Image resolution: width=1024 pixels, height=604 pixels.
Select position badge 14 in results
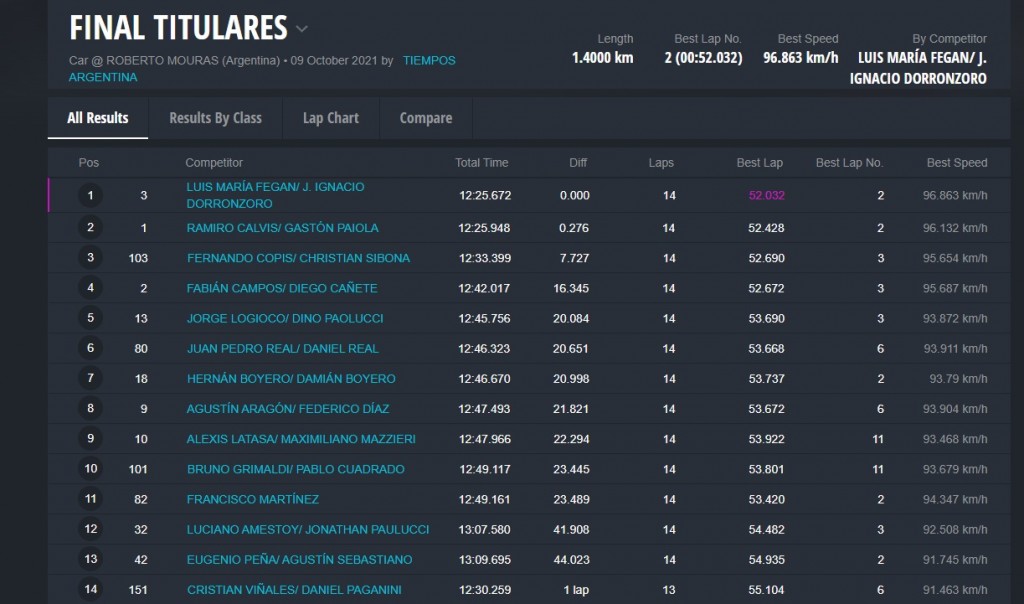[x=90, y=589]
